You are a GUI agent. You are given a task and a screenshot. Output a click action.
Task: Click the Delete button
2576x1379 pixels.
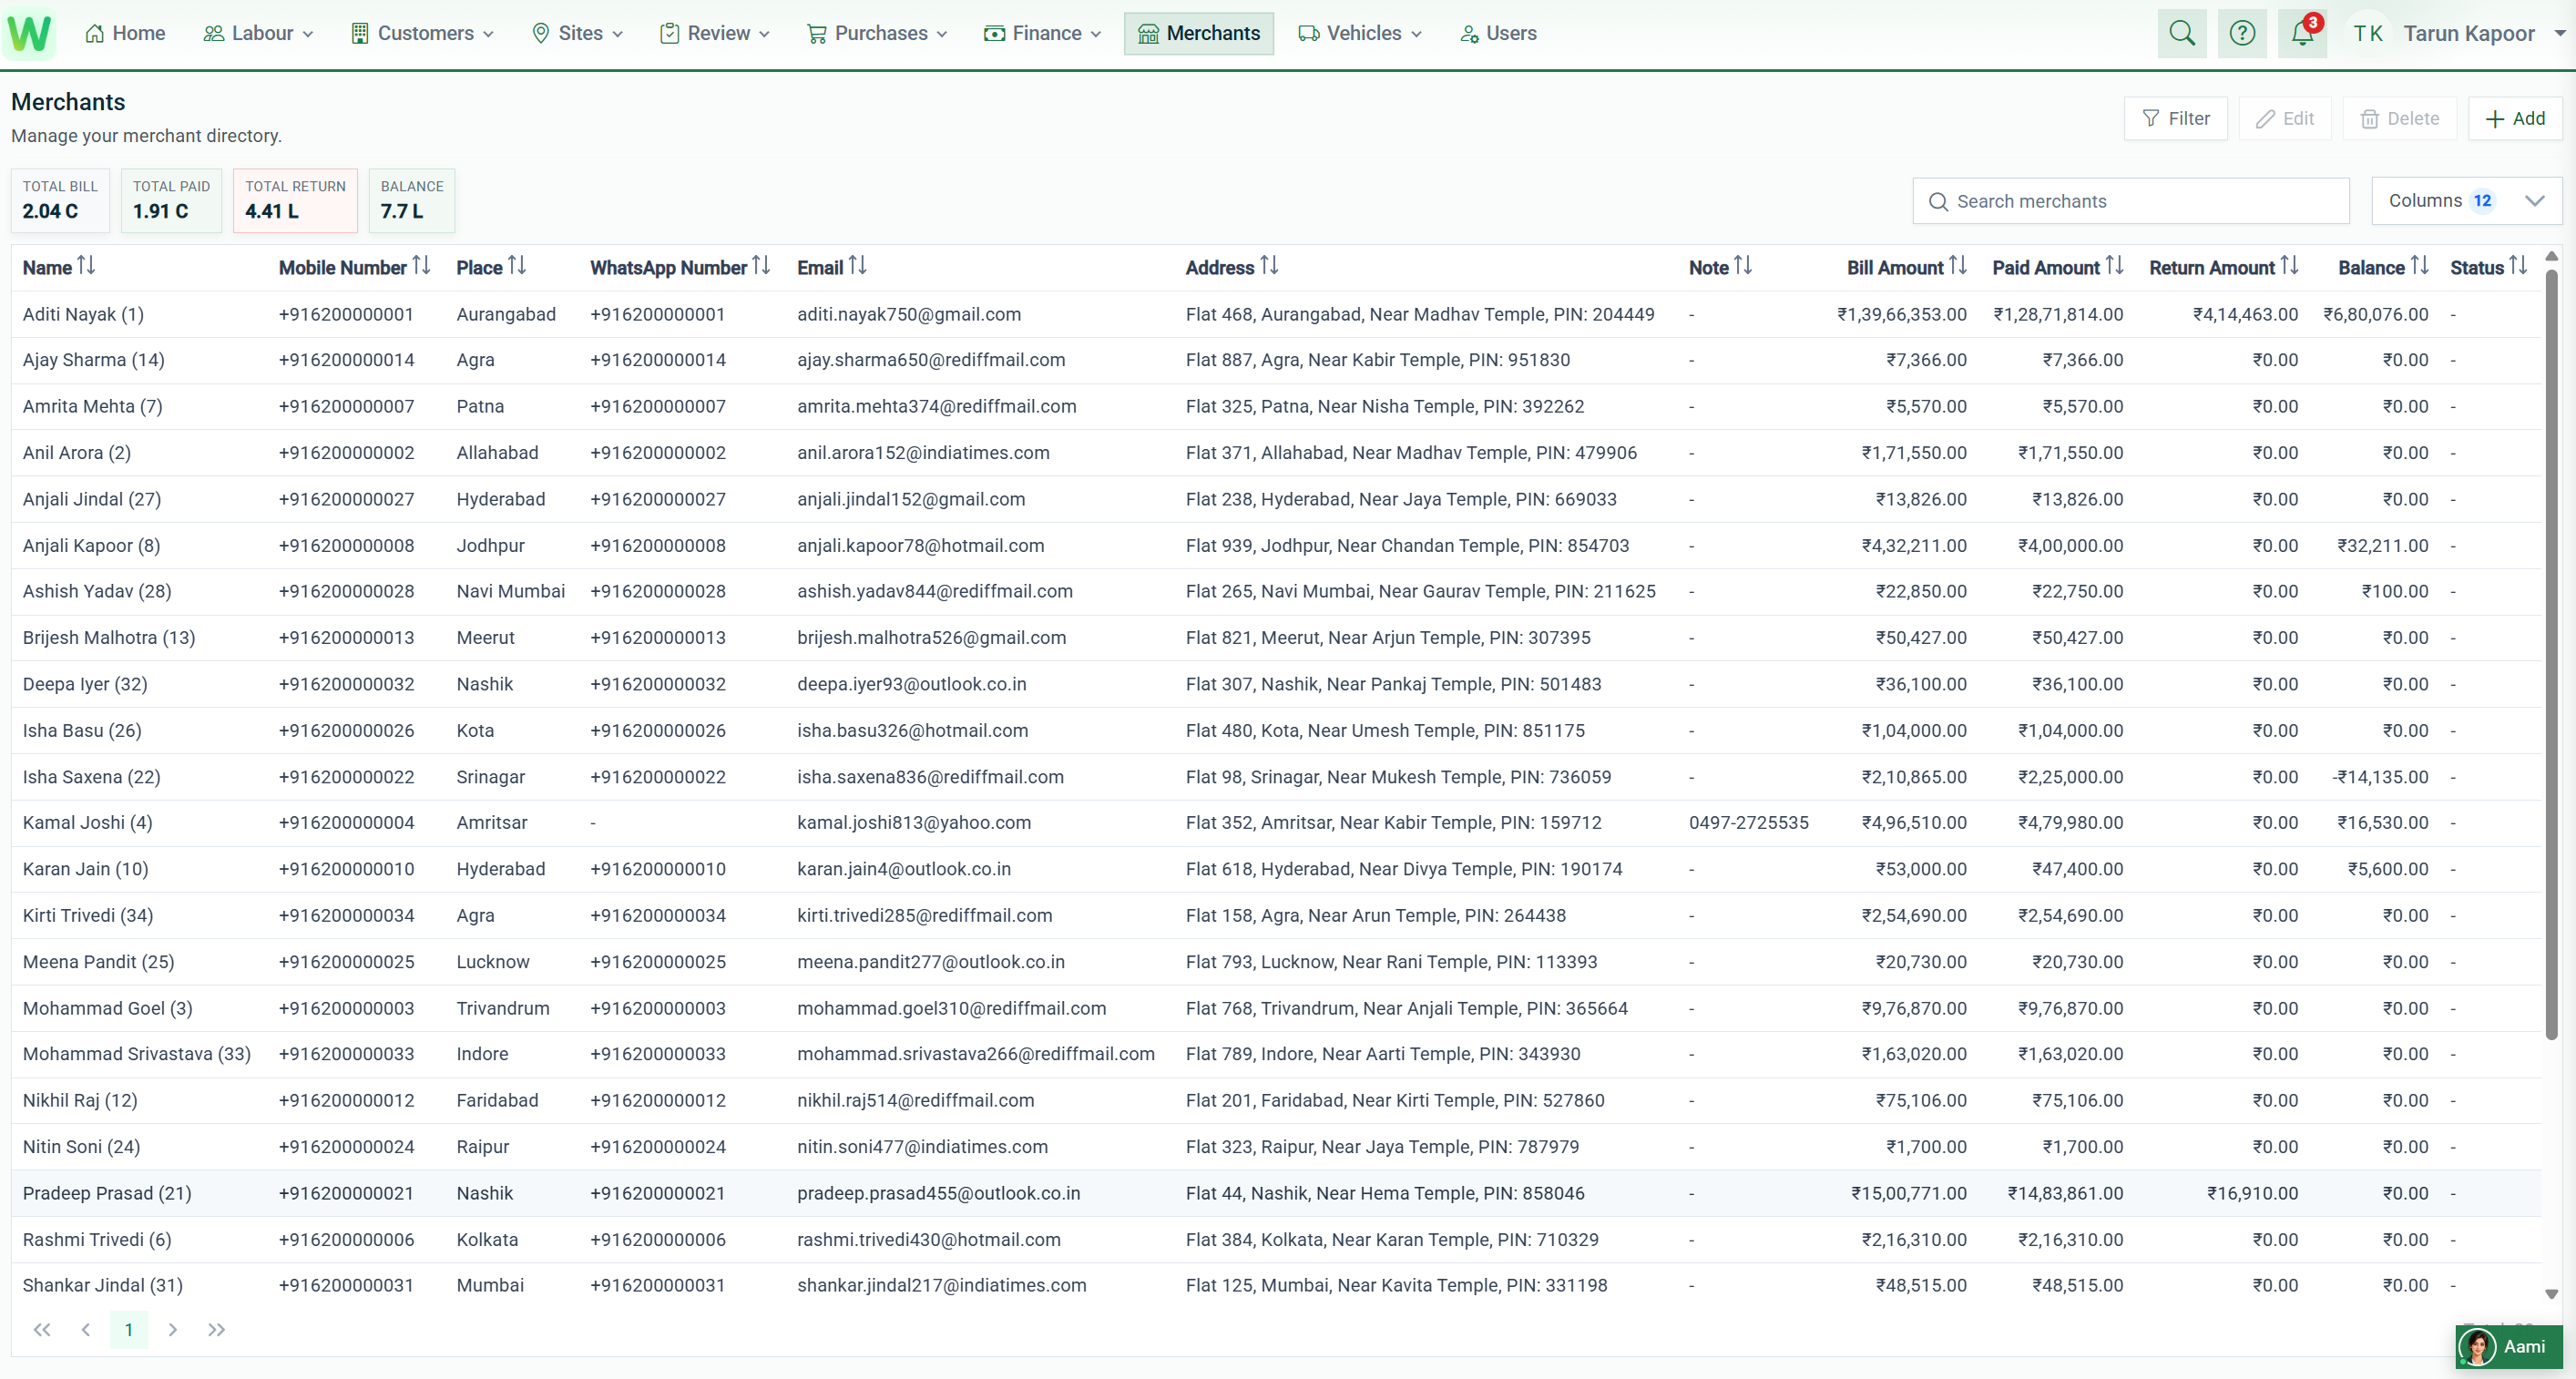click(2400, 118)
